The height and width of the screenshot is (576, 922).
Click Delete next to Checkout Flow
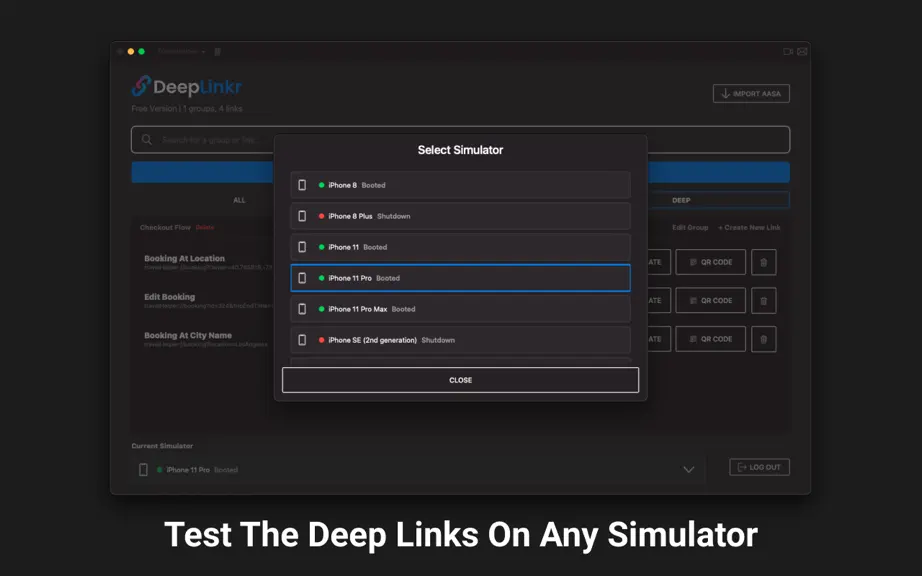click(x=205, y=227)
